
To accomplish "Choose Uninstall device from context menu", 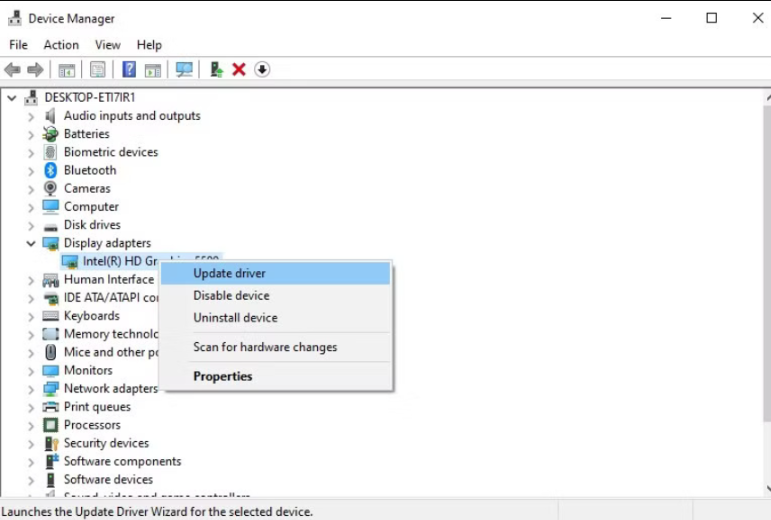I will [235, 318].
